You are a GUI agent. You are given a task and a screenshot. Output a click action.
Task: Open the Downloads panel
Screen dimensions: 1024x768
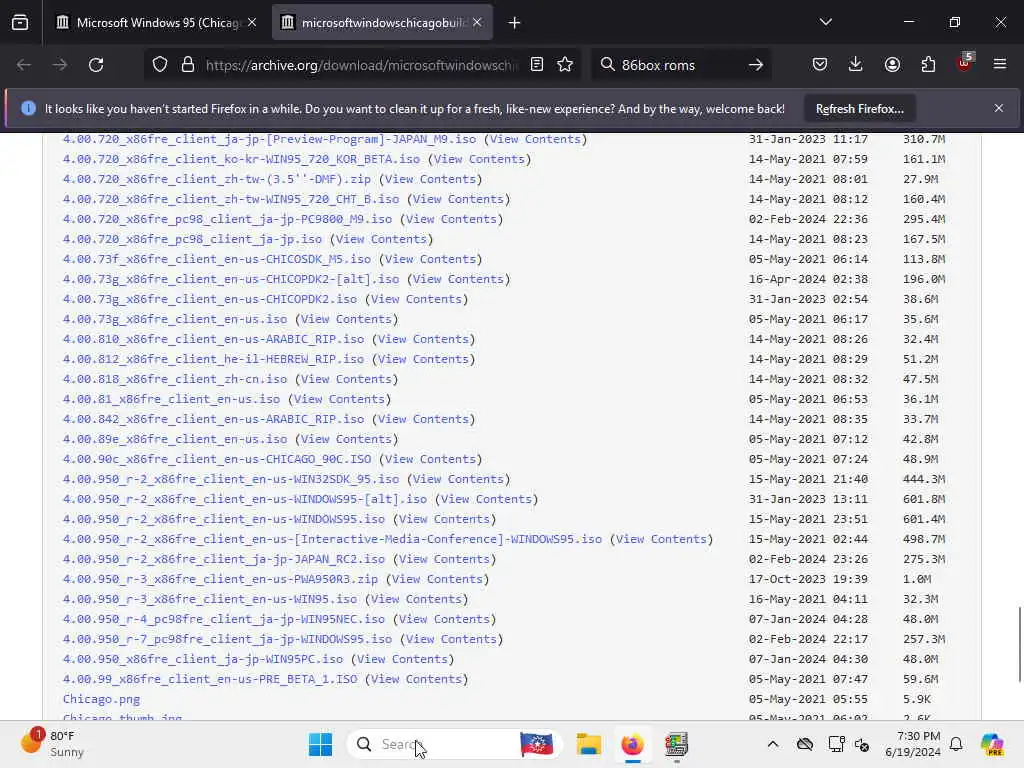tap(856, 64)
